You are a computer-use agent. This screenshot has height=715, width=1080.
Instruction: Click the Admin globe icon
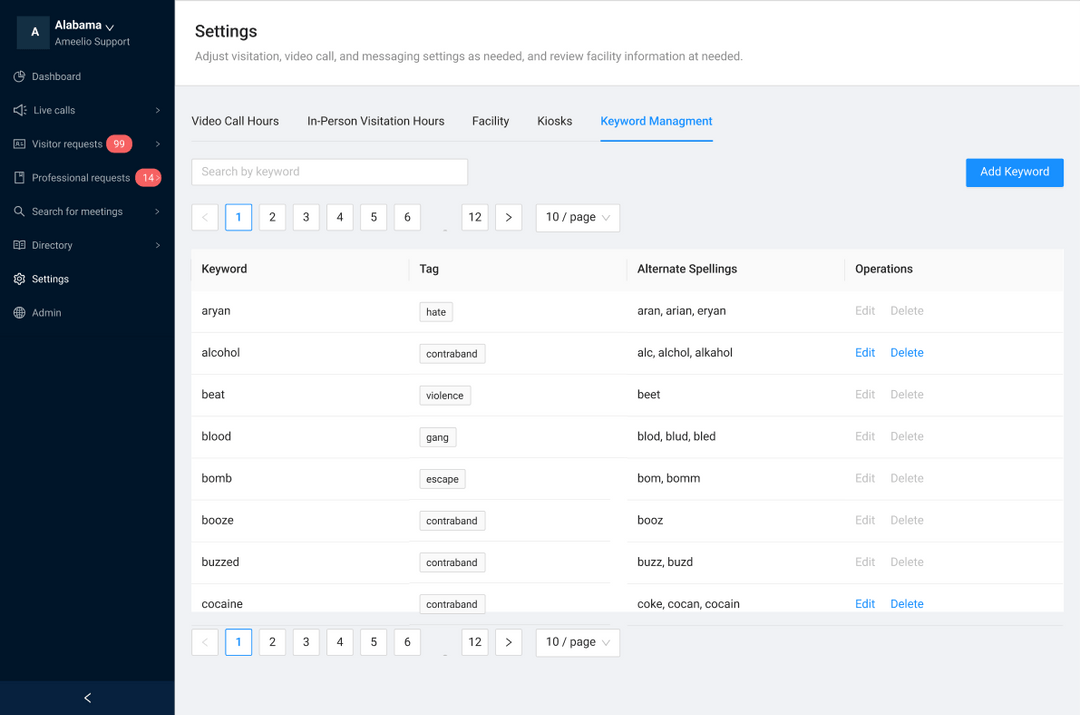pos(19,313)
